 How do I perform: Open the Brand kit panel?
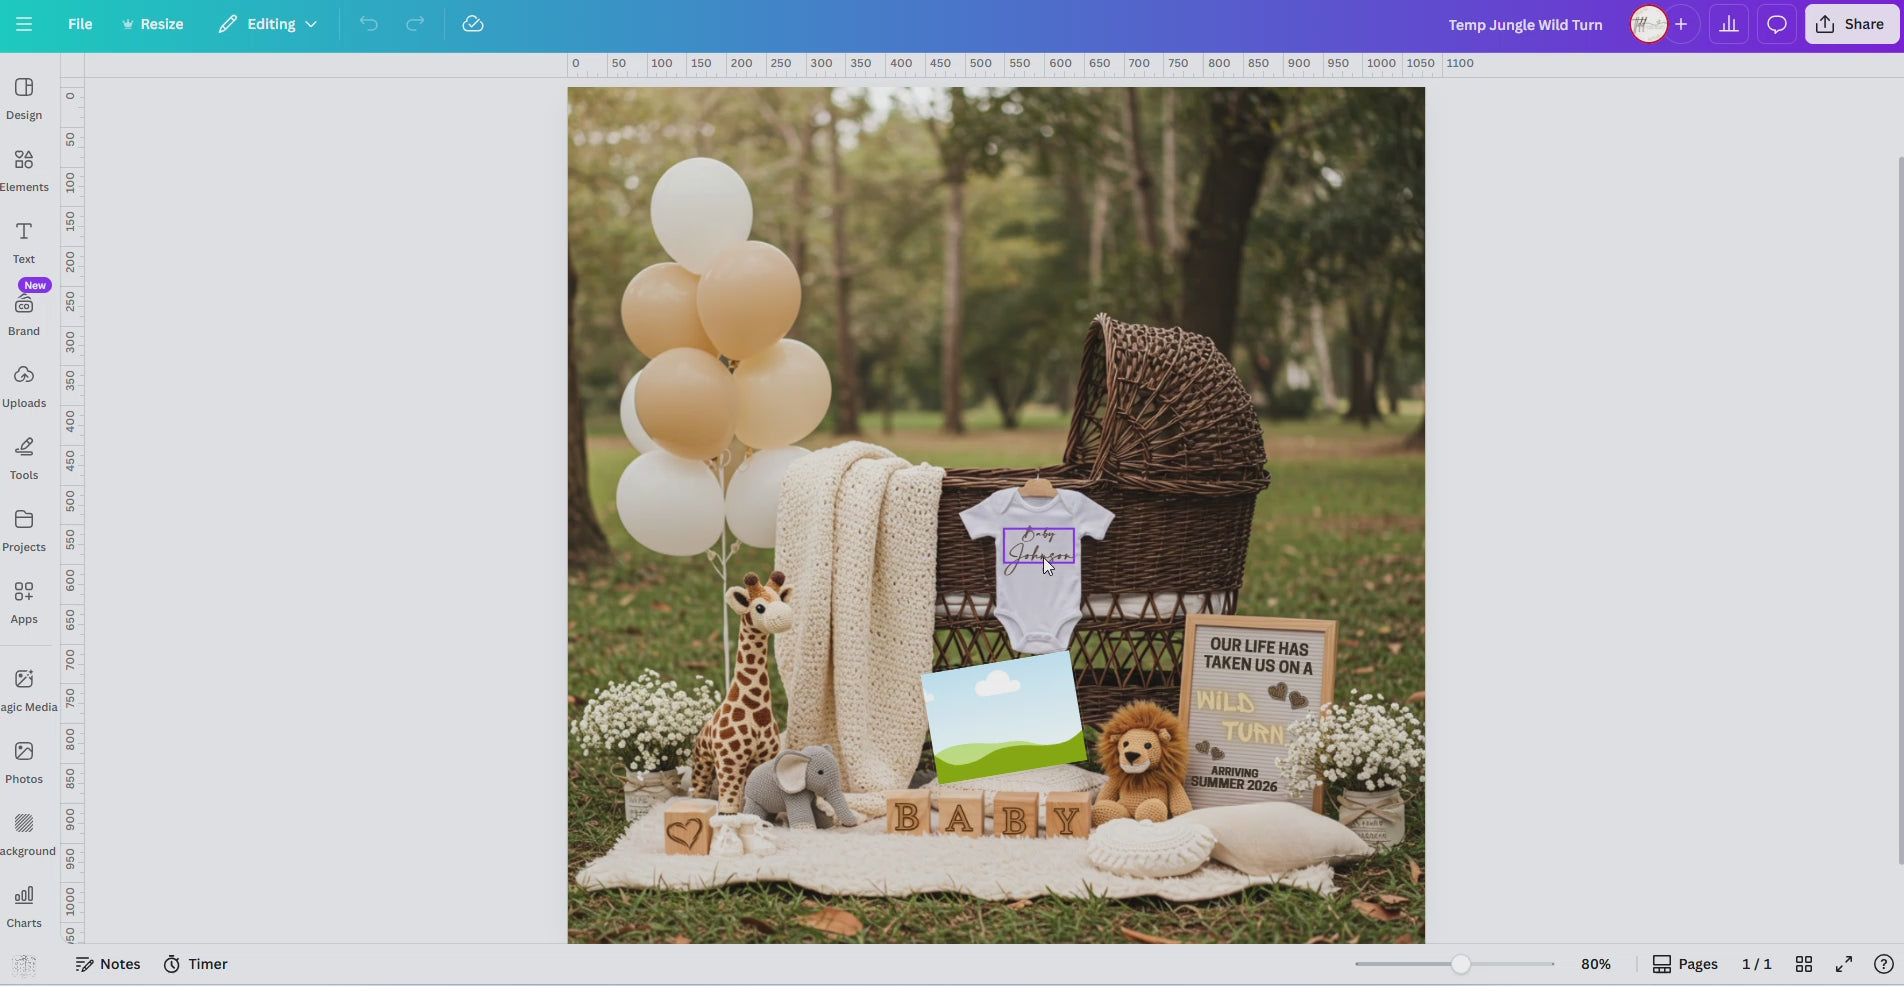tap(23, 313)
